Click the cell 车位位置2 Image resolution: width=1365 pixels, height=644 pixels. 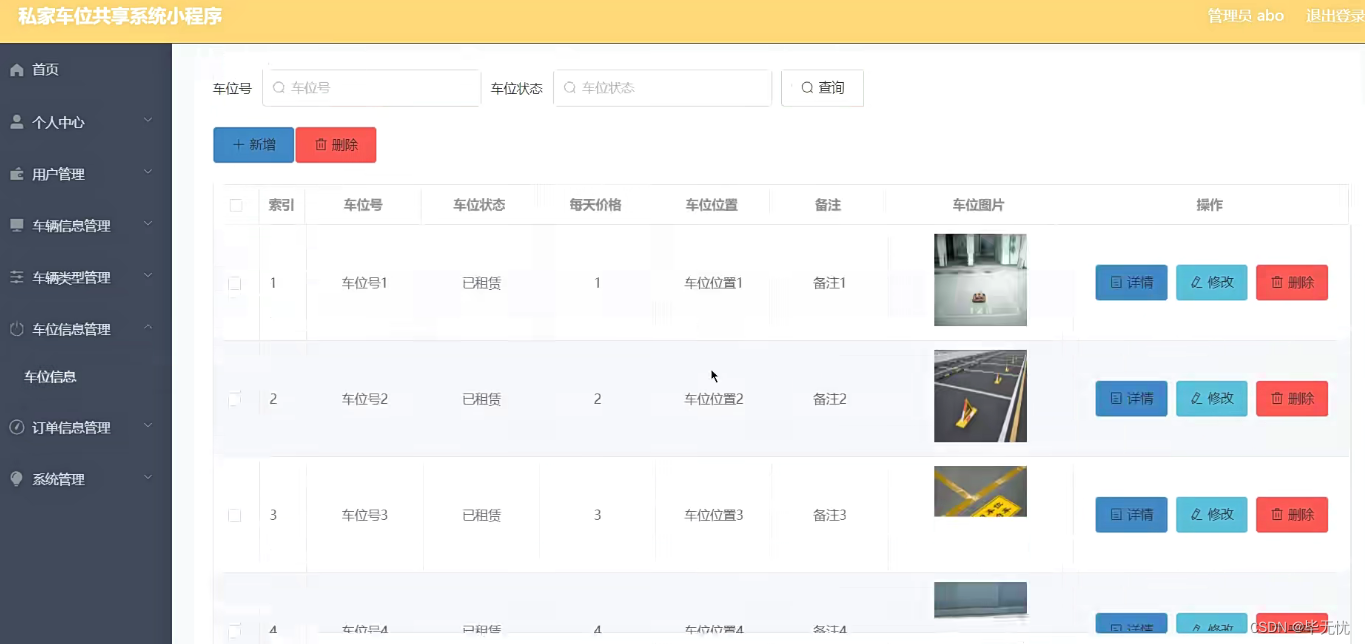click(x=713, y=399)
